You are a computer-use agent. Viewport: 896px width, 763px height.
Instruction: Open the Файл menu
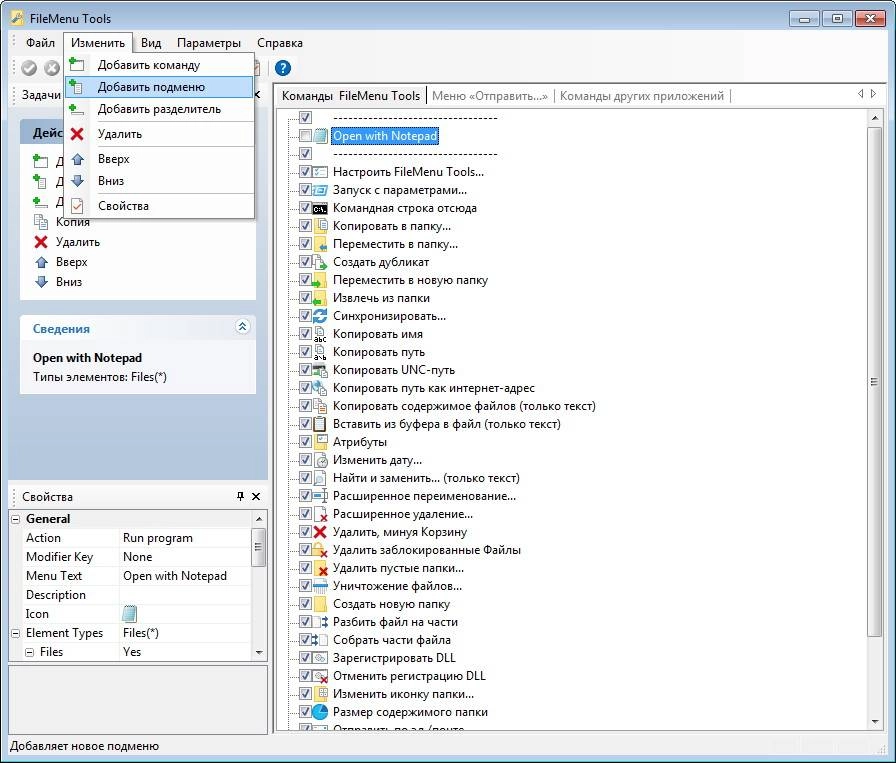click(40, 43)
